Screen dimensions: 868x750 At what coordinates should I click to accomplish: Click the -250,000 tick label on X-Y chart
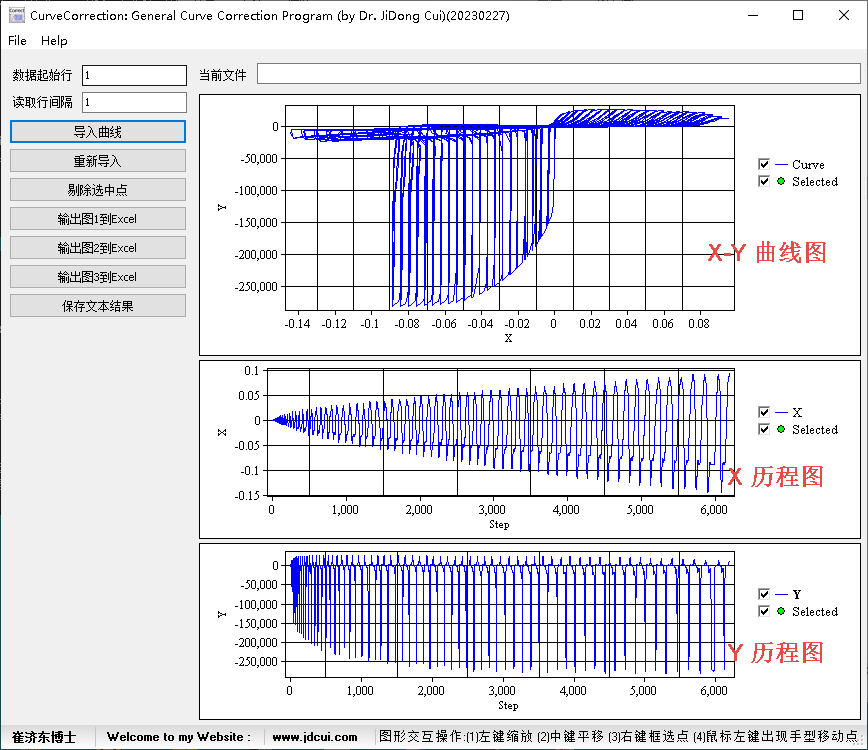point(256,287)
